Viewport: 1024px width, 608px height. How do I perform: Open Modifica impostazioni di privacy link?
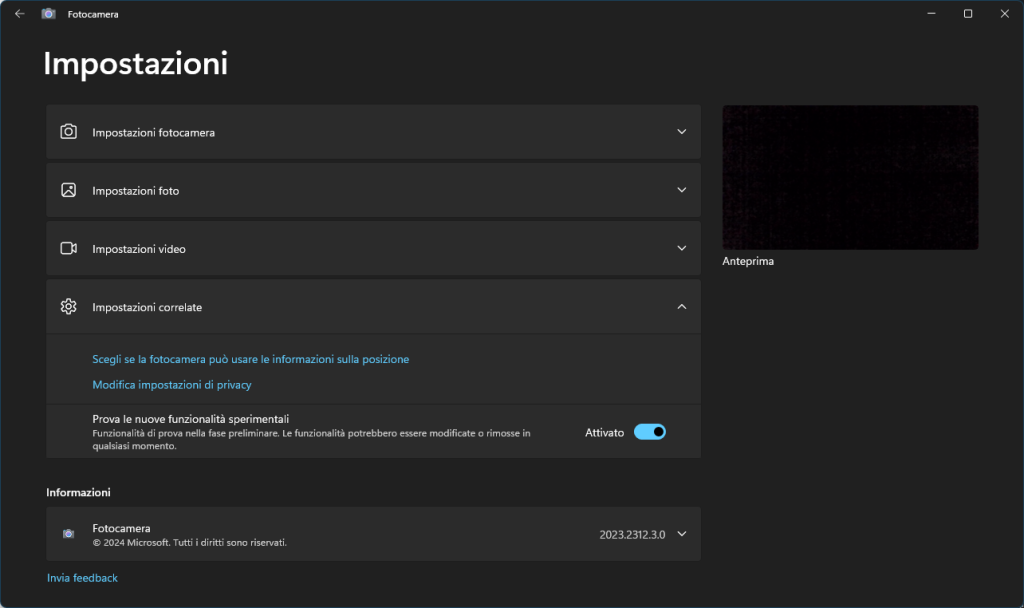pyautogui.click(x=171, y=385)
